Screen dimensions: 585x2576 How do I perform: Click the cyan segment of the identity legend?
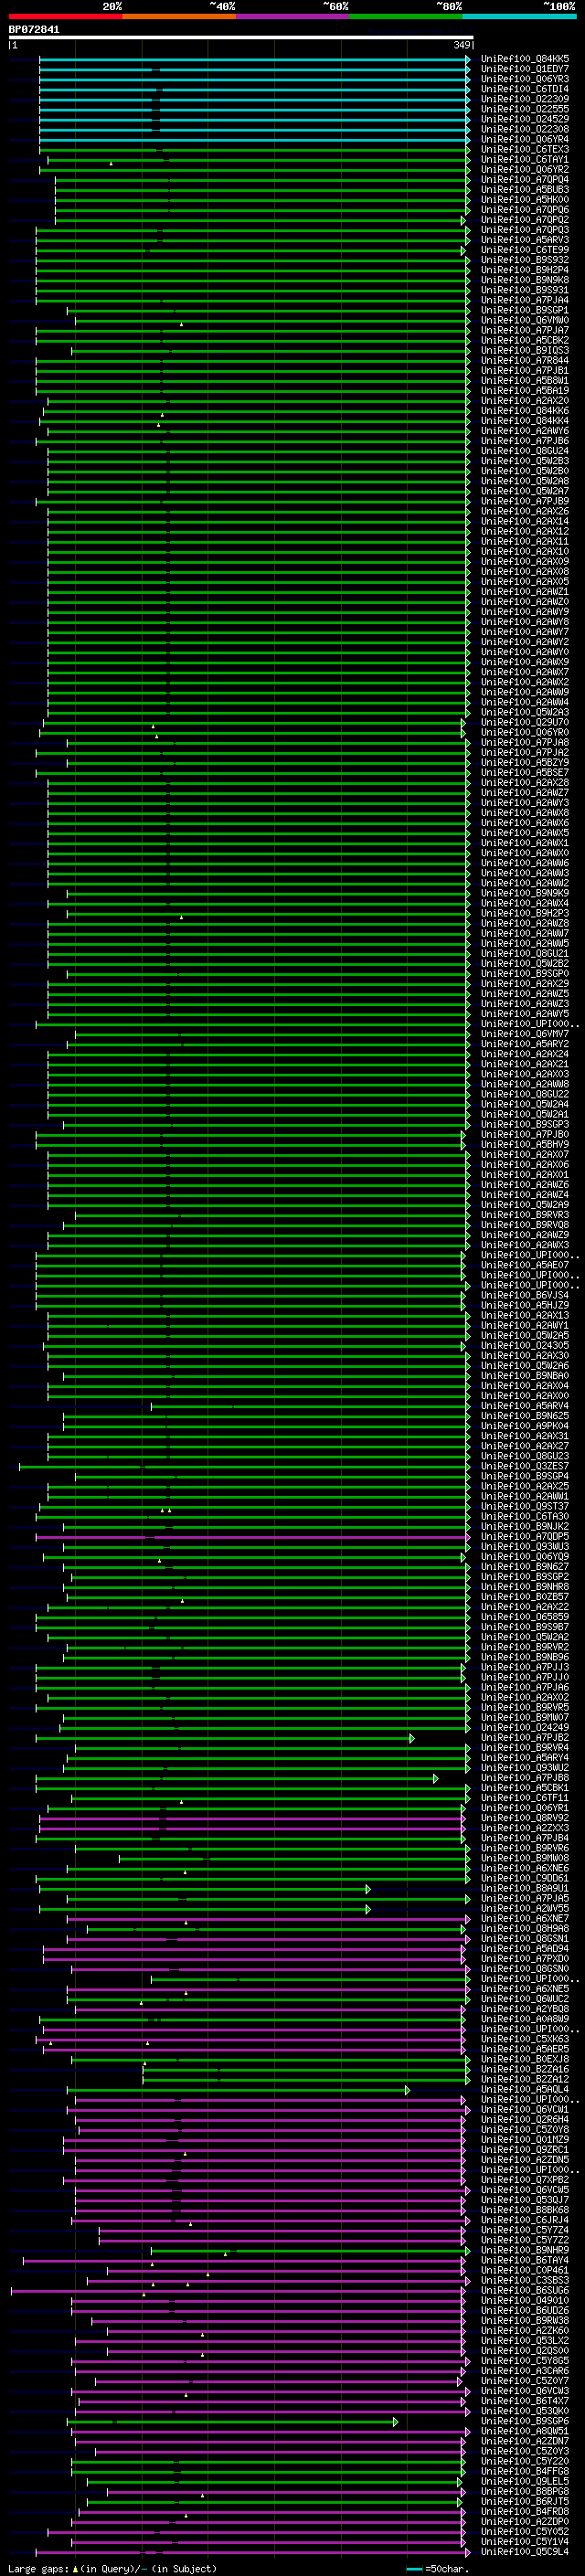tap(519, 16)
